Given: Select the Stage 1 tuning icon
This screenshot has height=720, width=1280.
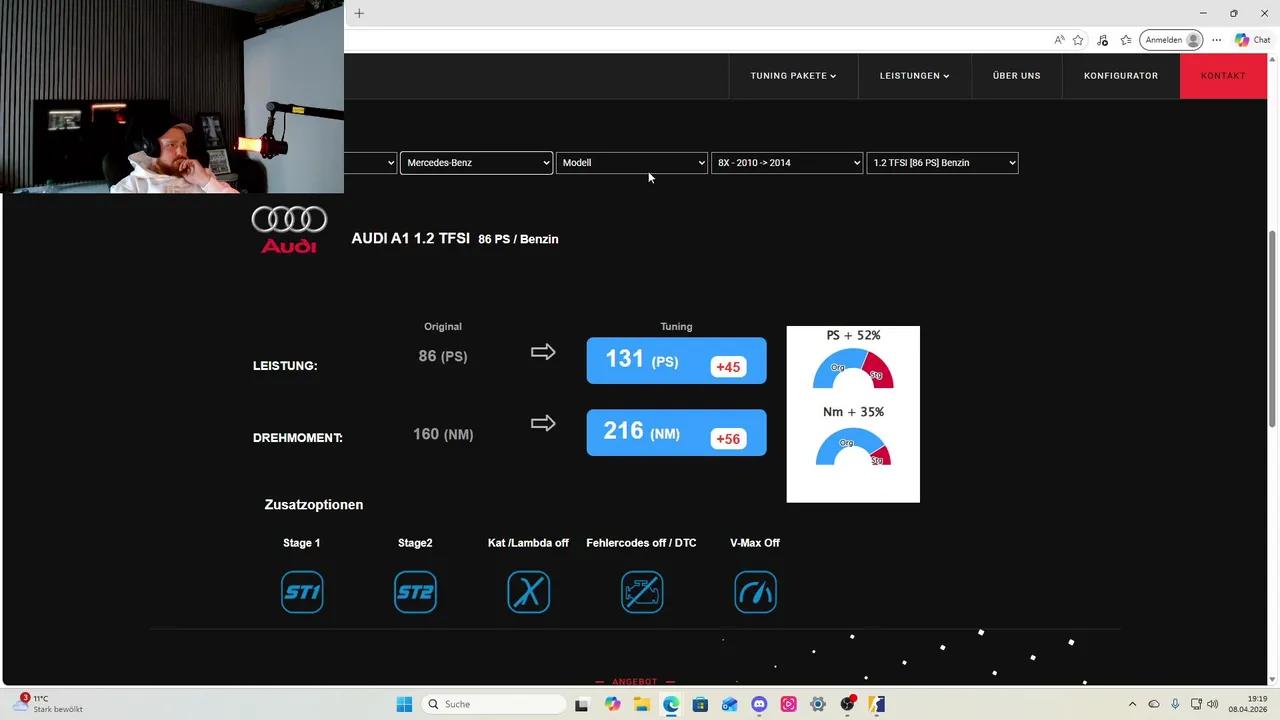Looking at the screenshot, I should coord(302,592).
